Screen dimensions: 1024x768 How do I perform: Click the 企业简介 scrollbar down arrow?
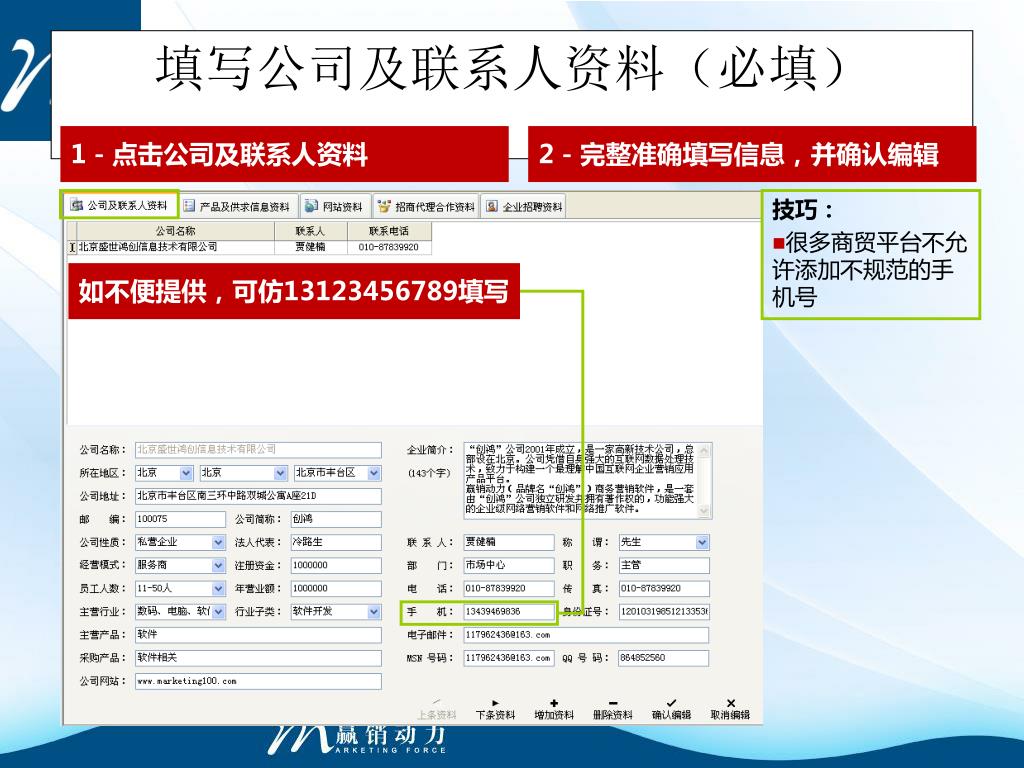[x=704, y=511]
